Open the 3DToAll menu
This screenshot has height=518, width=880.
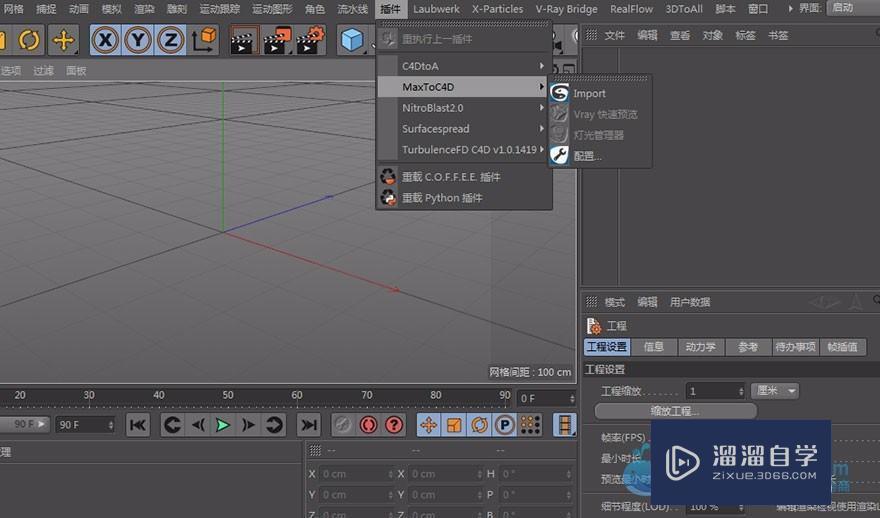684,9
